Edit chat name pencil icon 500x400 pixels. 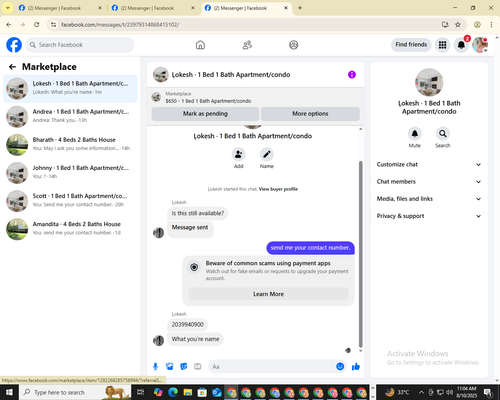click(x=267, y=154)
